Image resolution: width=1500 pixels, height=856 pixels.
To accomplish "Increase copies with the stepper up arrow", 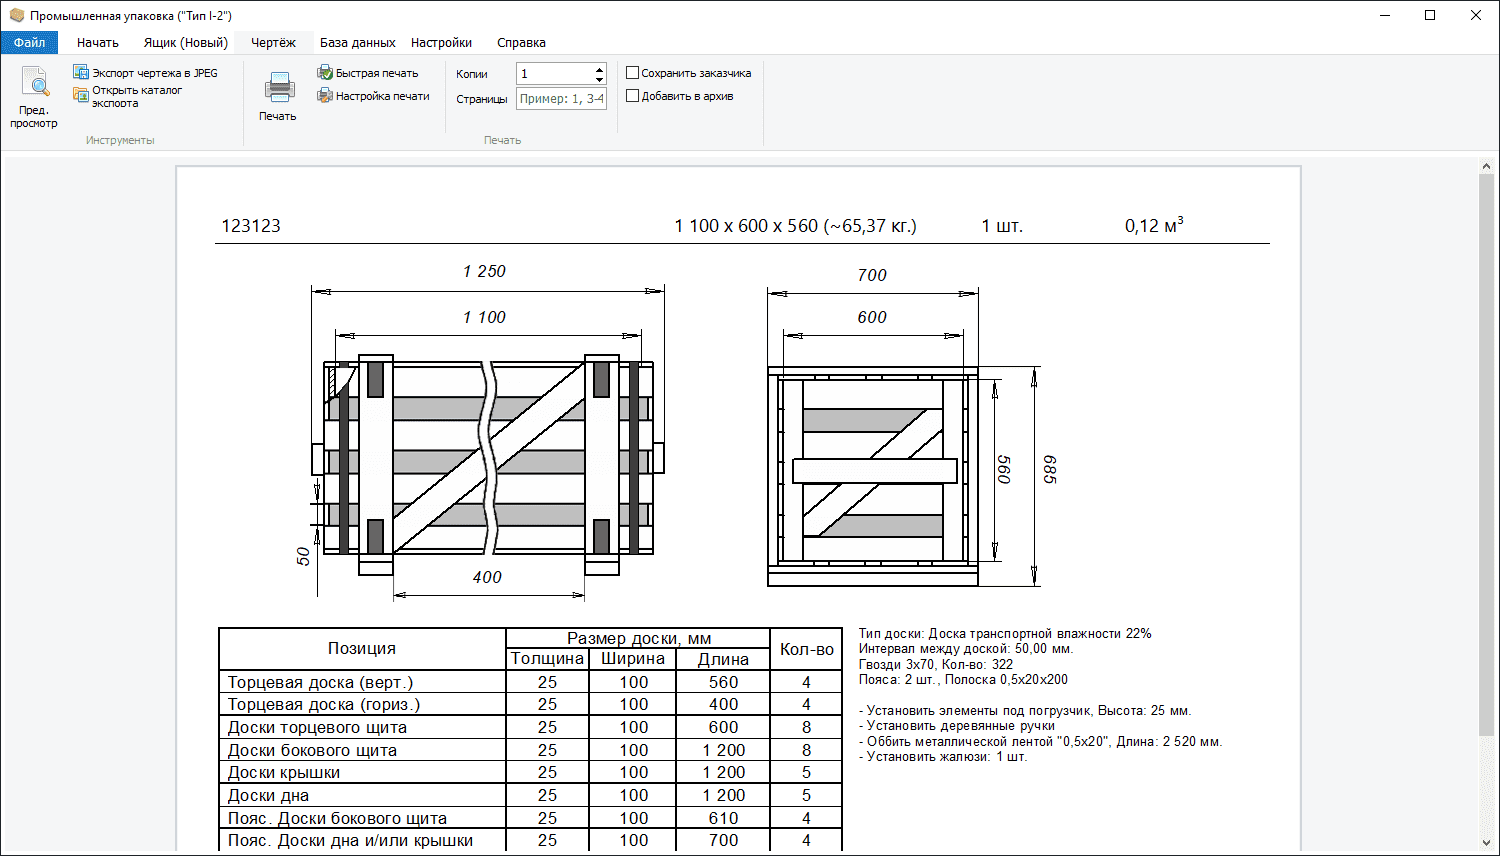I will point(599,68).
